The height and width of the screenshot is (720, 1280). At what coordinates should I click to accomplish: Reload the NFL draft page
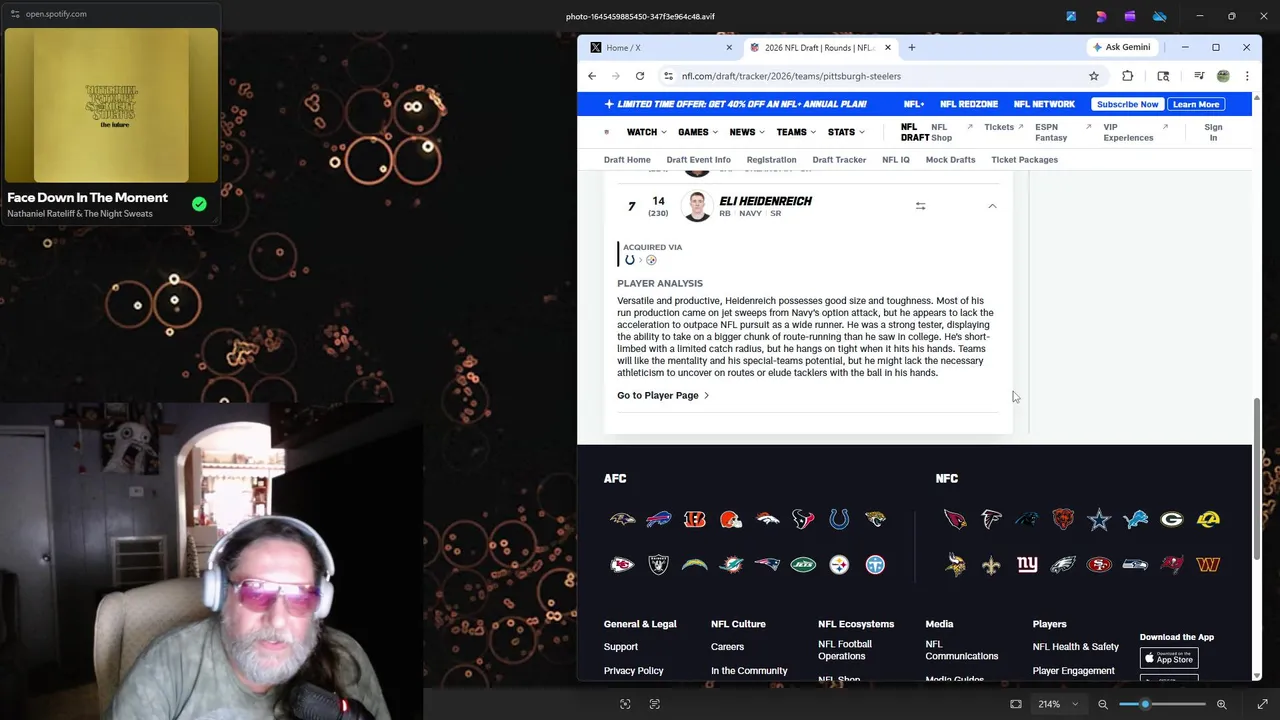pyautogui.click(x=640, y=76)
